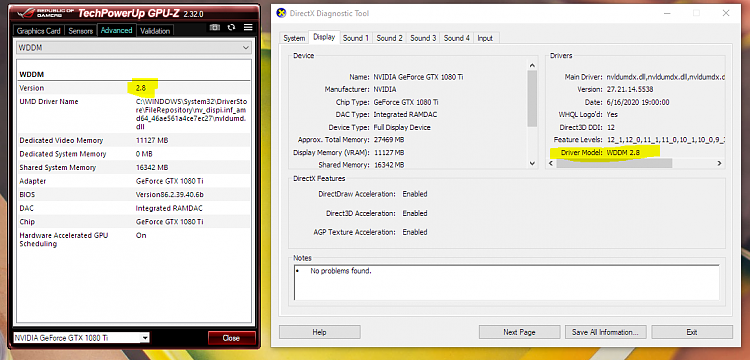Select the Advanced tab in GPU-Z
The width and height of the screenshot is (750, 360).
point(116,30)
